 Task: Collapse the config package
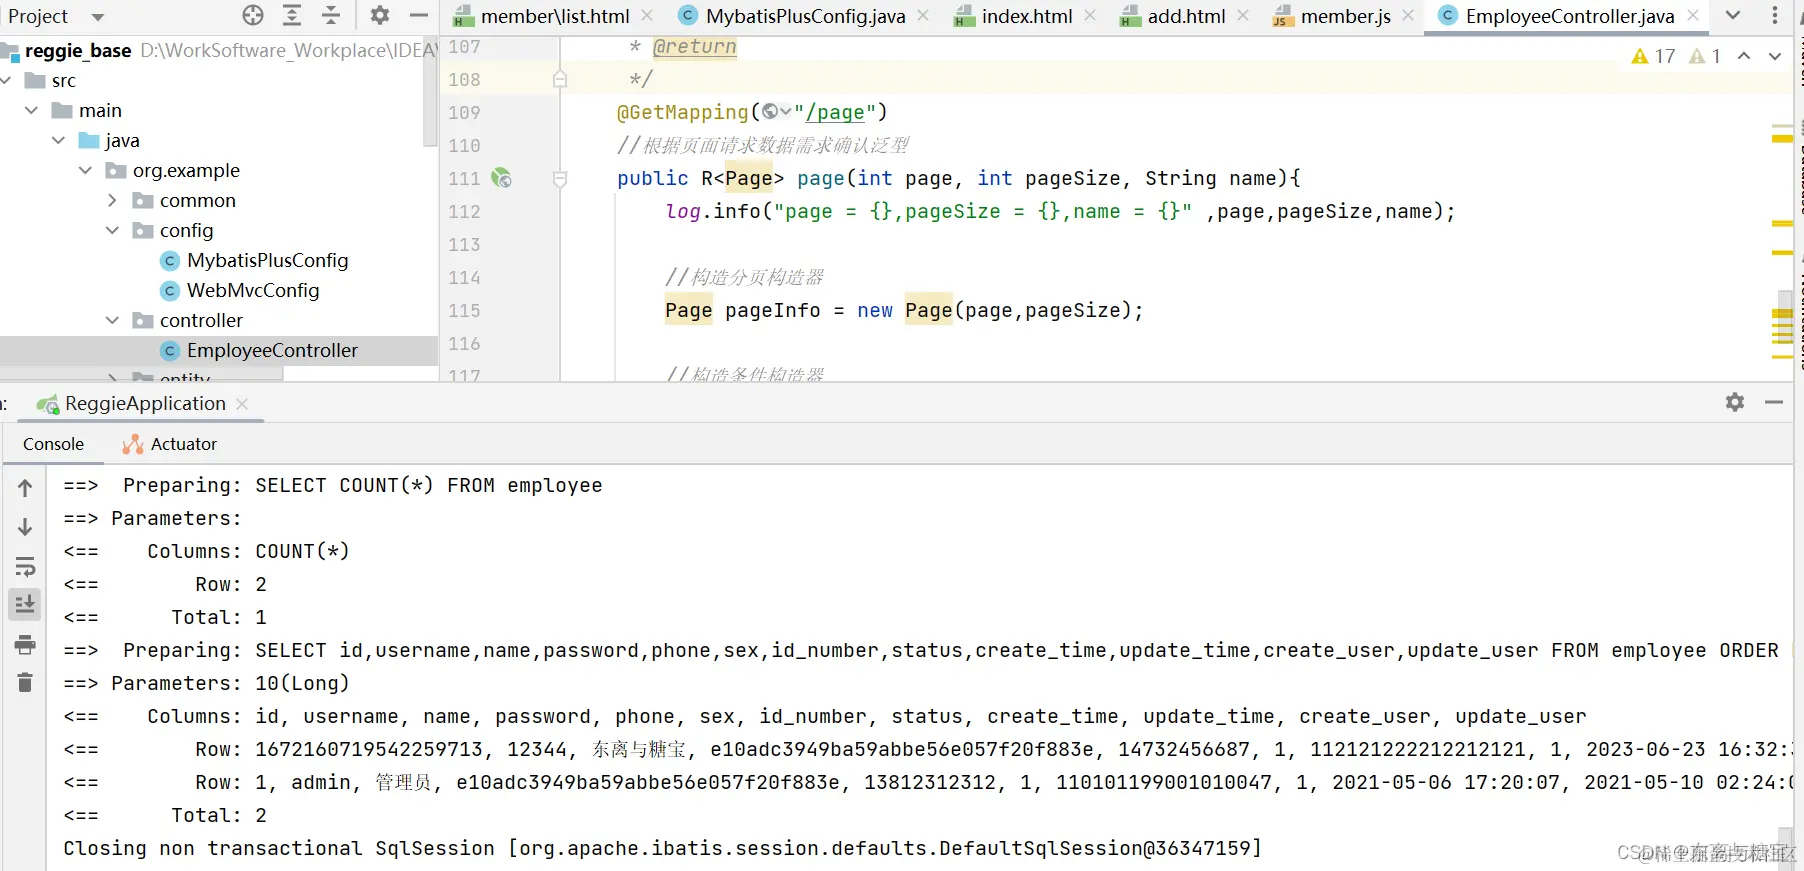[113, 230]
